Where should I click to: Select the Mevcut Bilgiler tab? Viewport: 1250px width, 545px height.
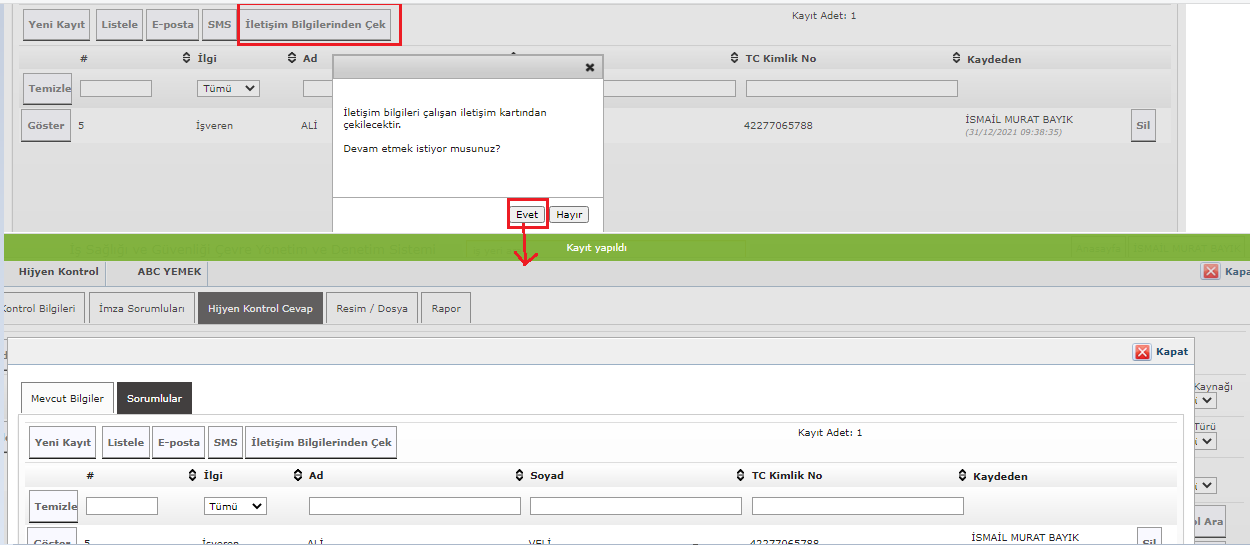pos(67,398)
